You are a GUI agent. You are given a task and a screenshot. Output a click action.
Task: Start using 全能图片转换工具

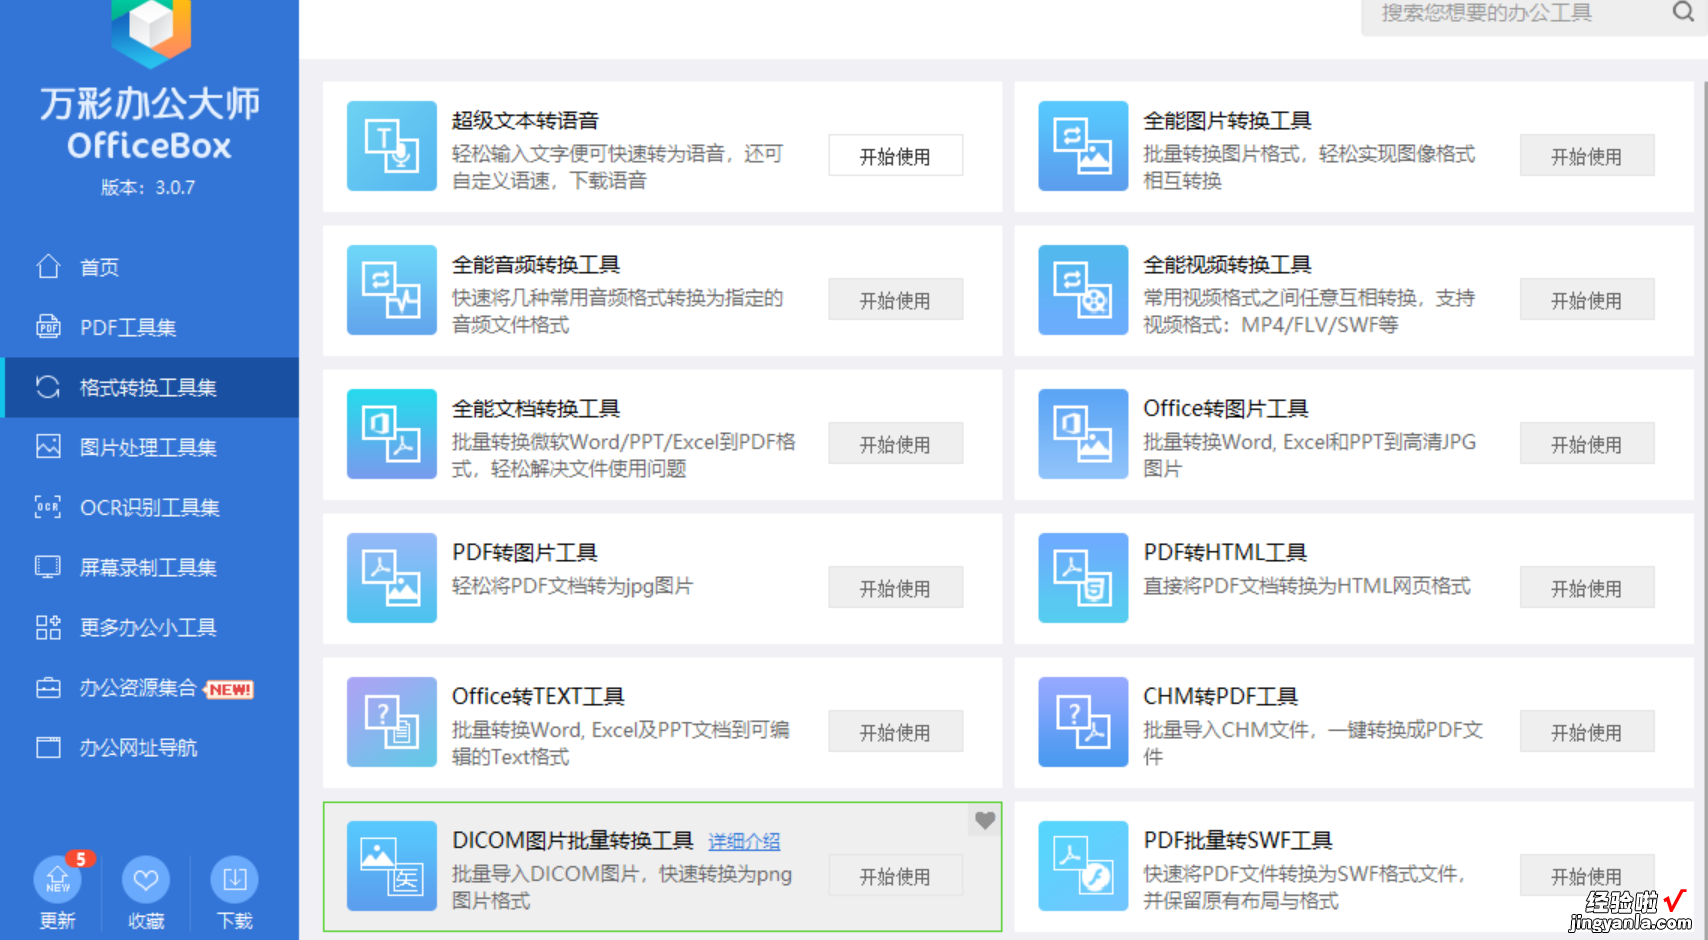pyautogui.click(x=1587, y=156)
